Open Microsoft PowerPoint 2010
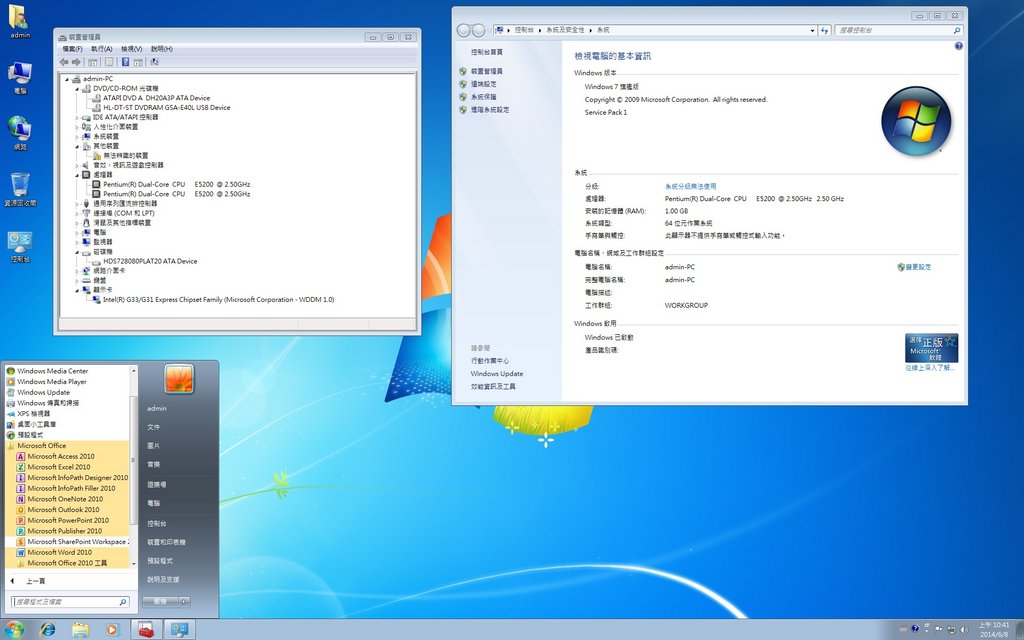 tap(68, 520)
